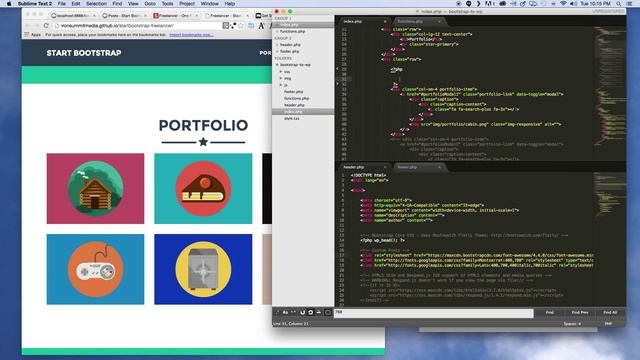
Task: Switch to the localhost:8888 Chrome tab
Action: coord(73,16)
